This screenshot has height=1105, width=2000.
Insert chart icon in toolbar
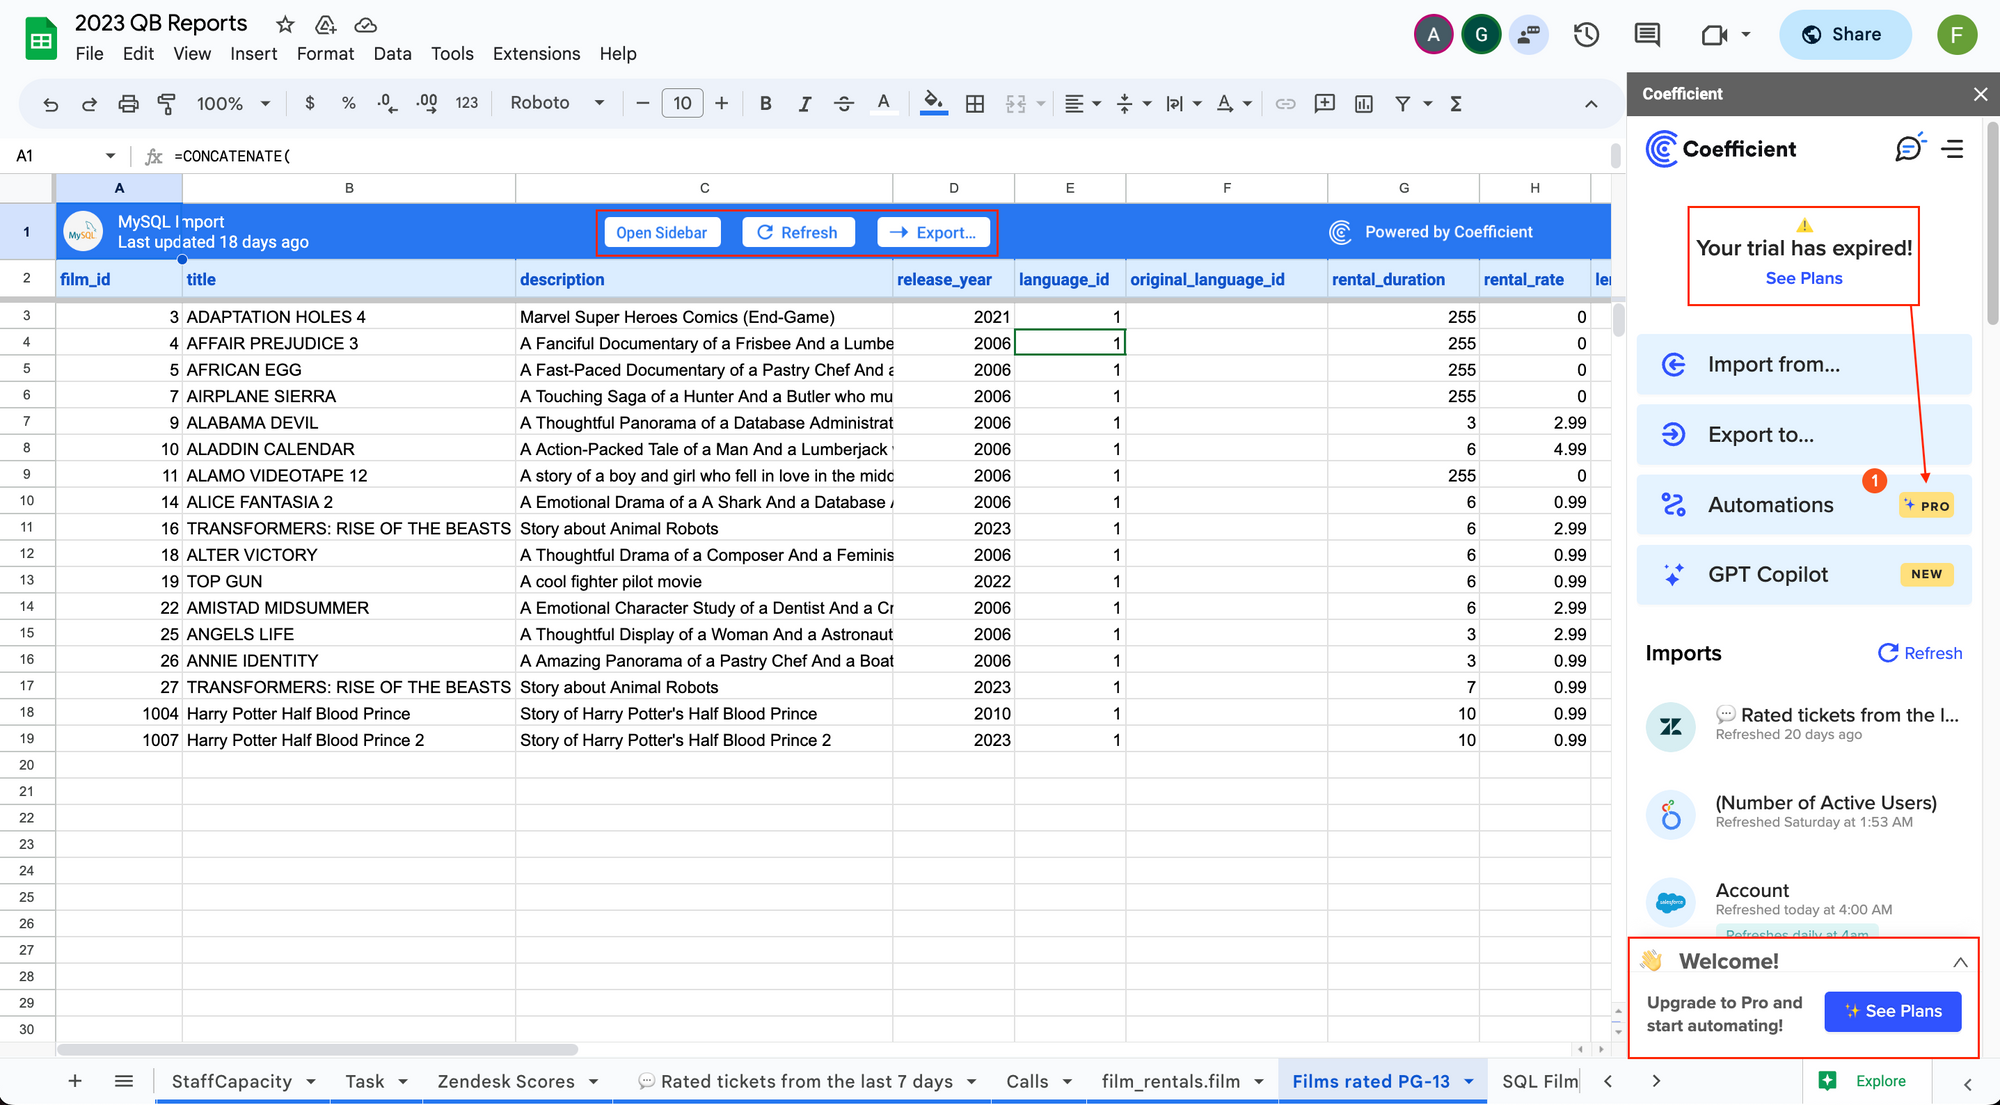1364,103
